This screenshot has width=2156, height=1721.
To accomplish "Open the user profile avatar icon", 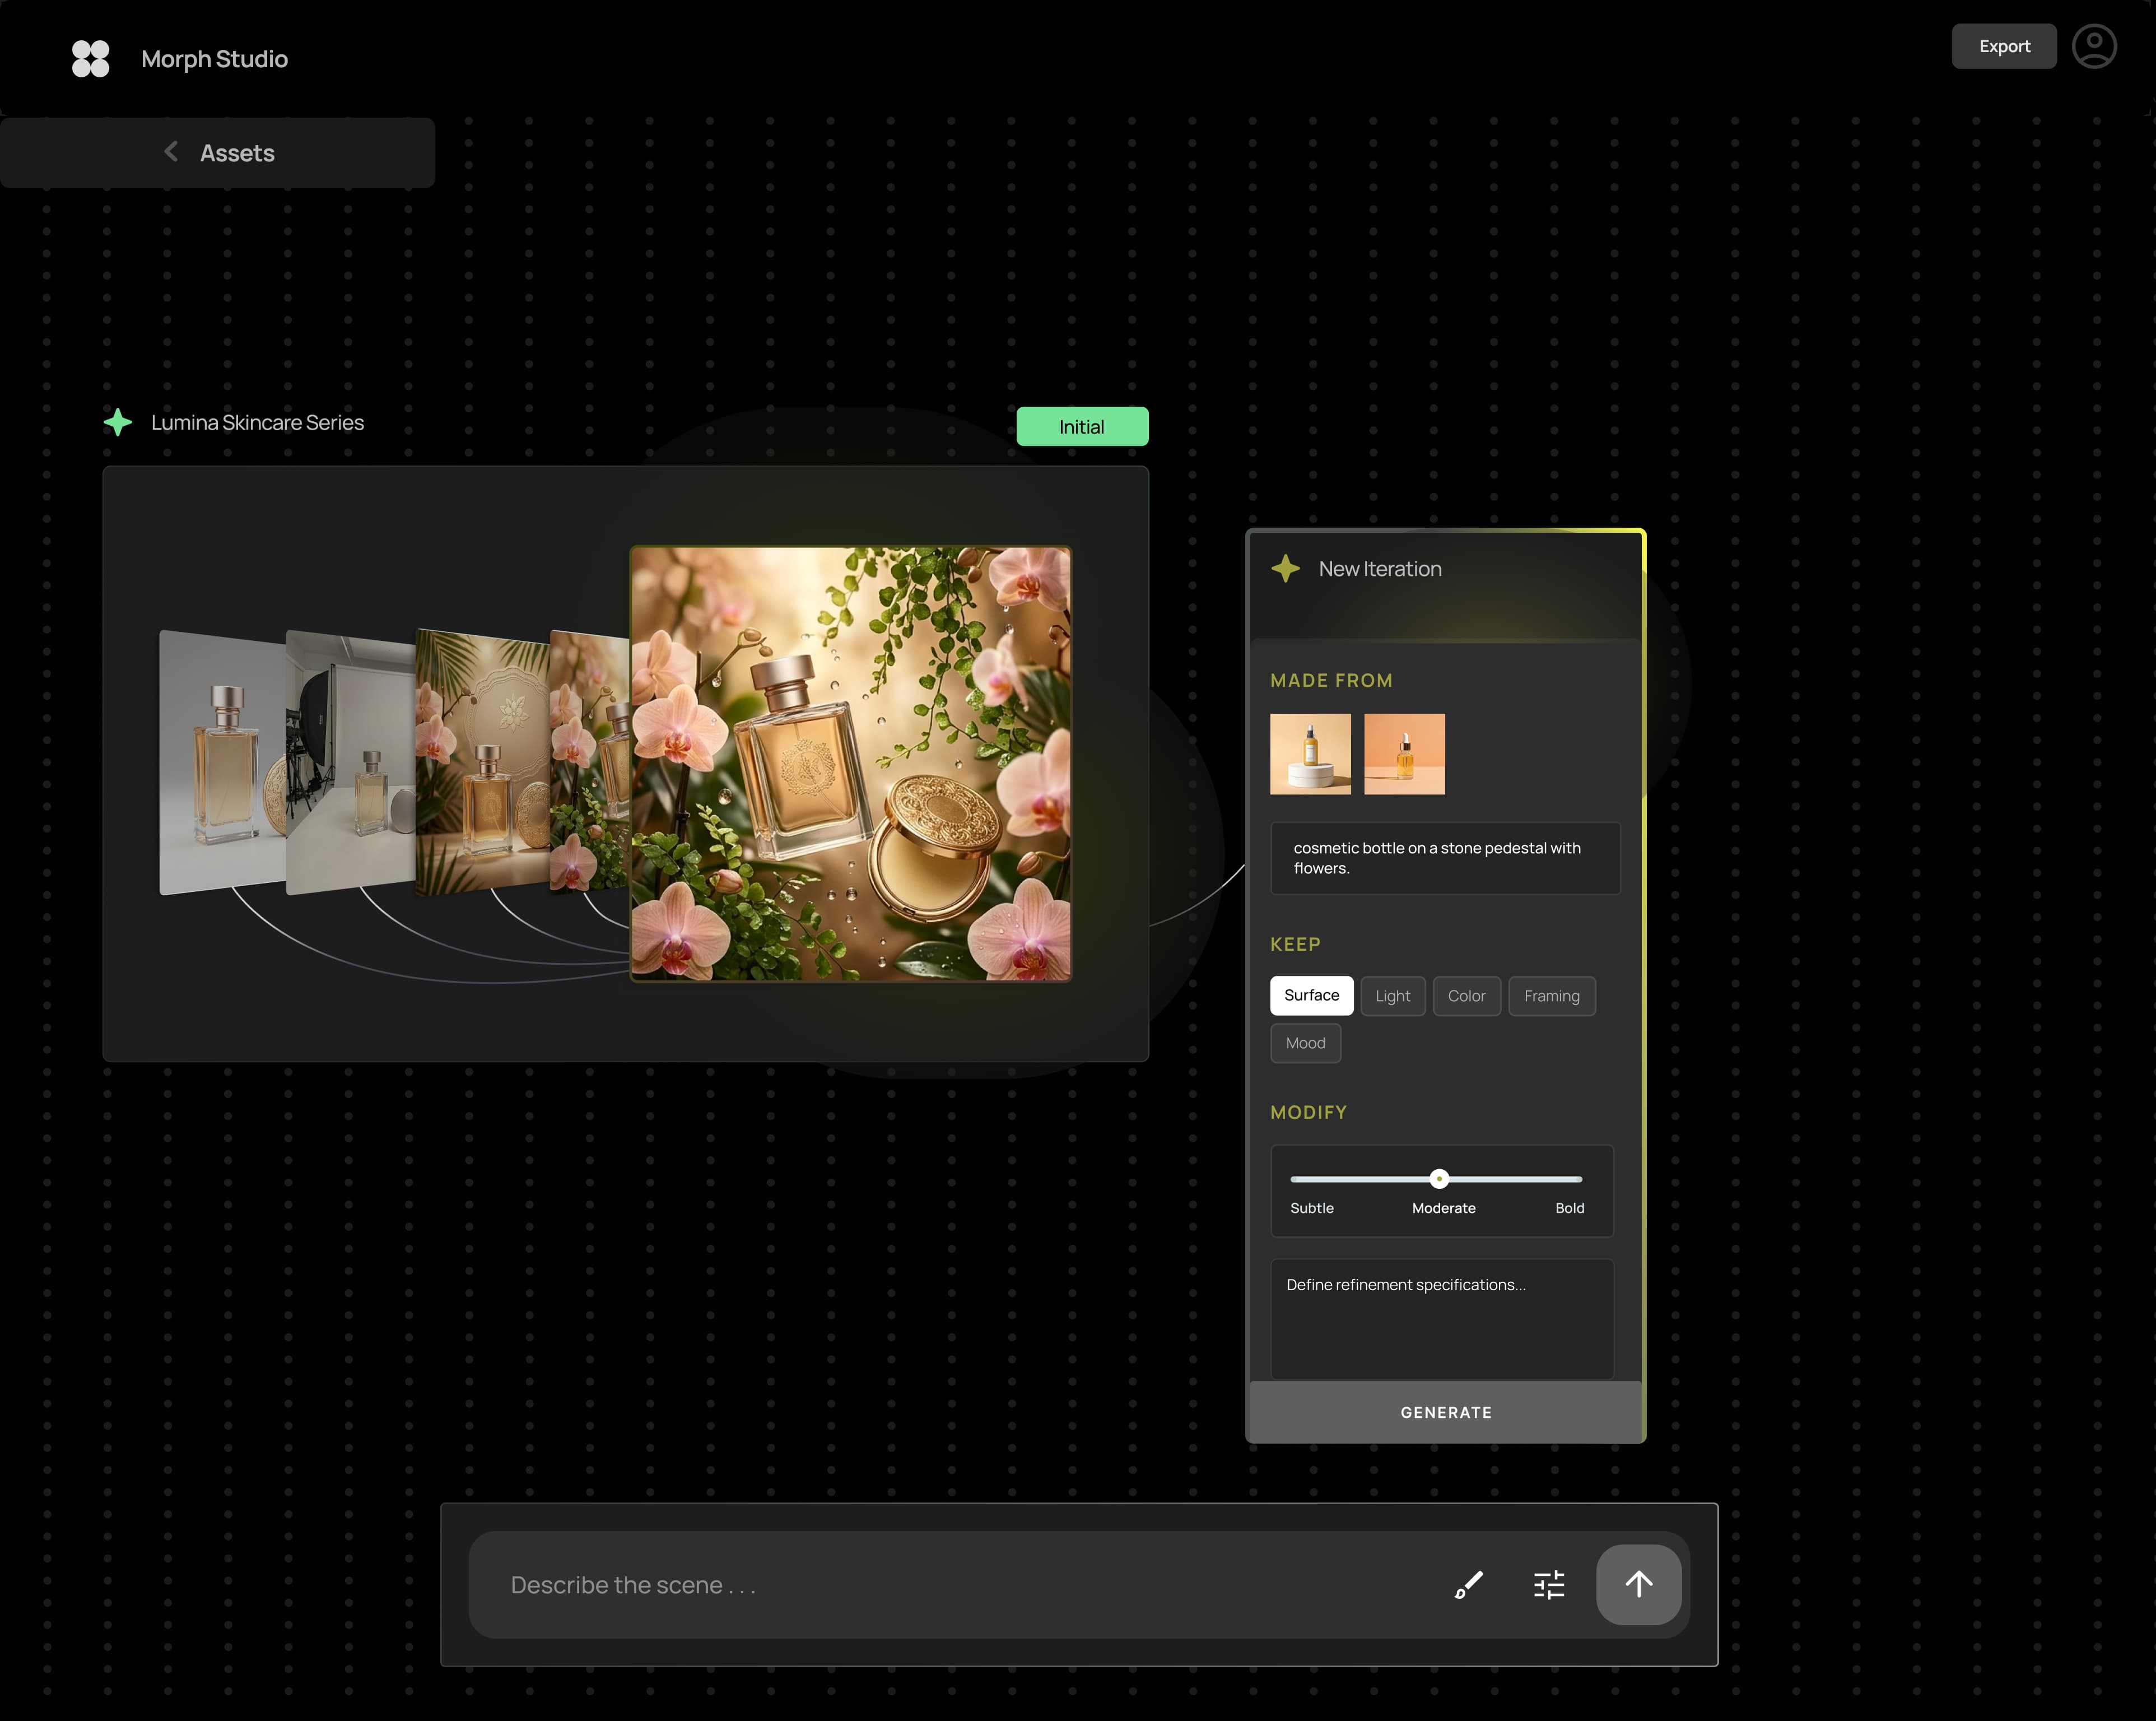I will coord(2094,46).
